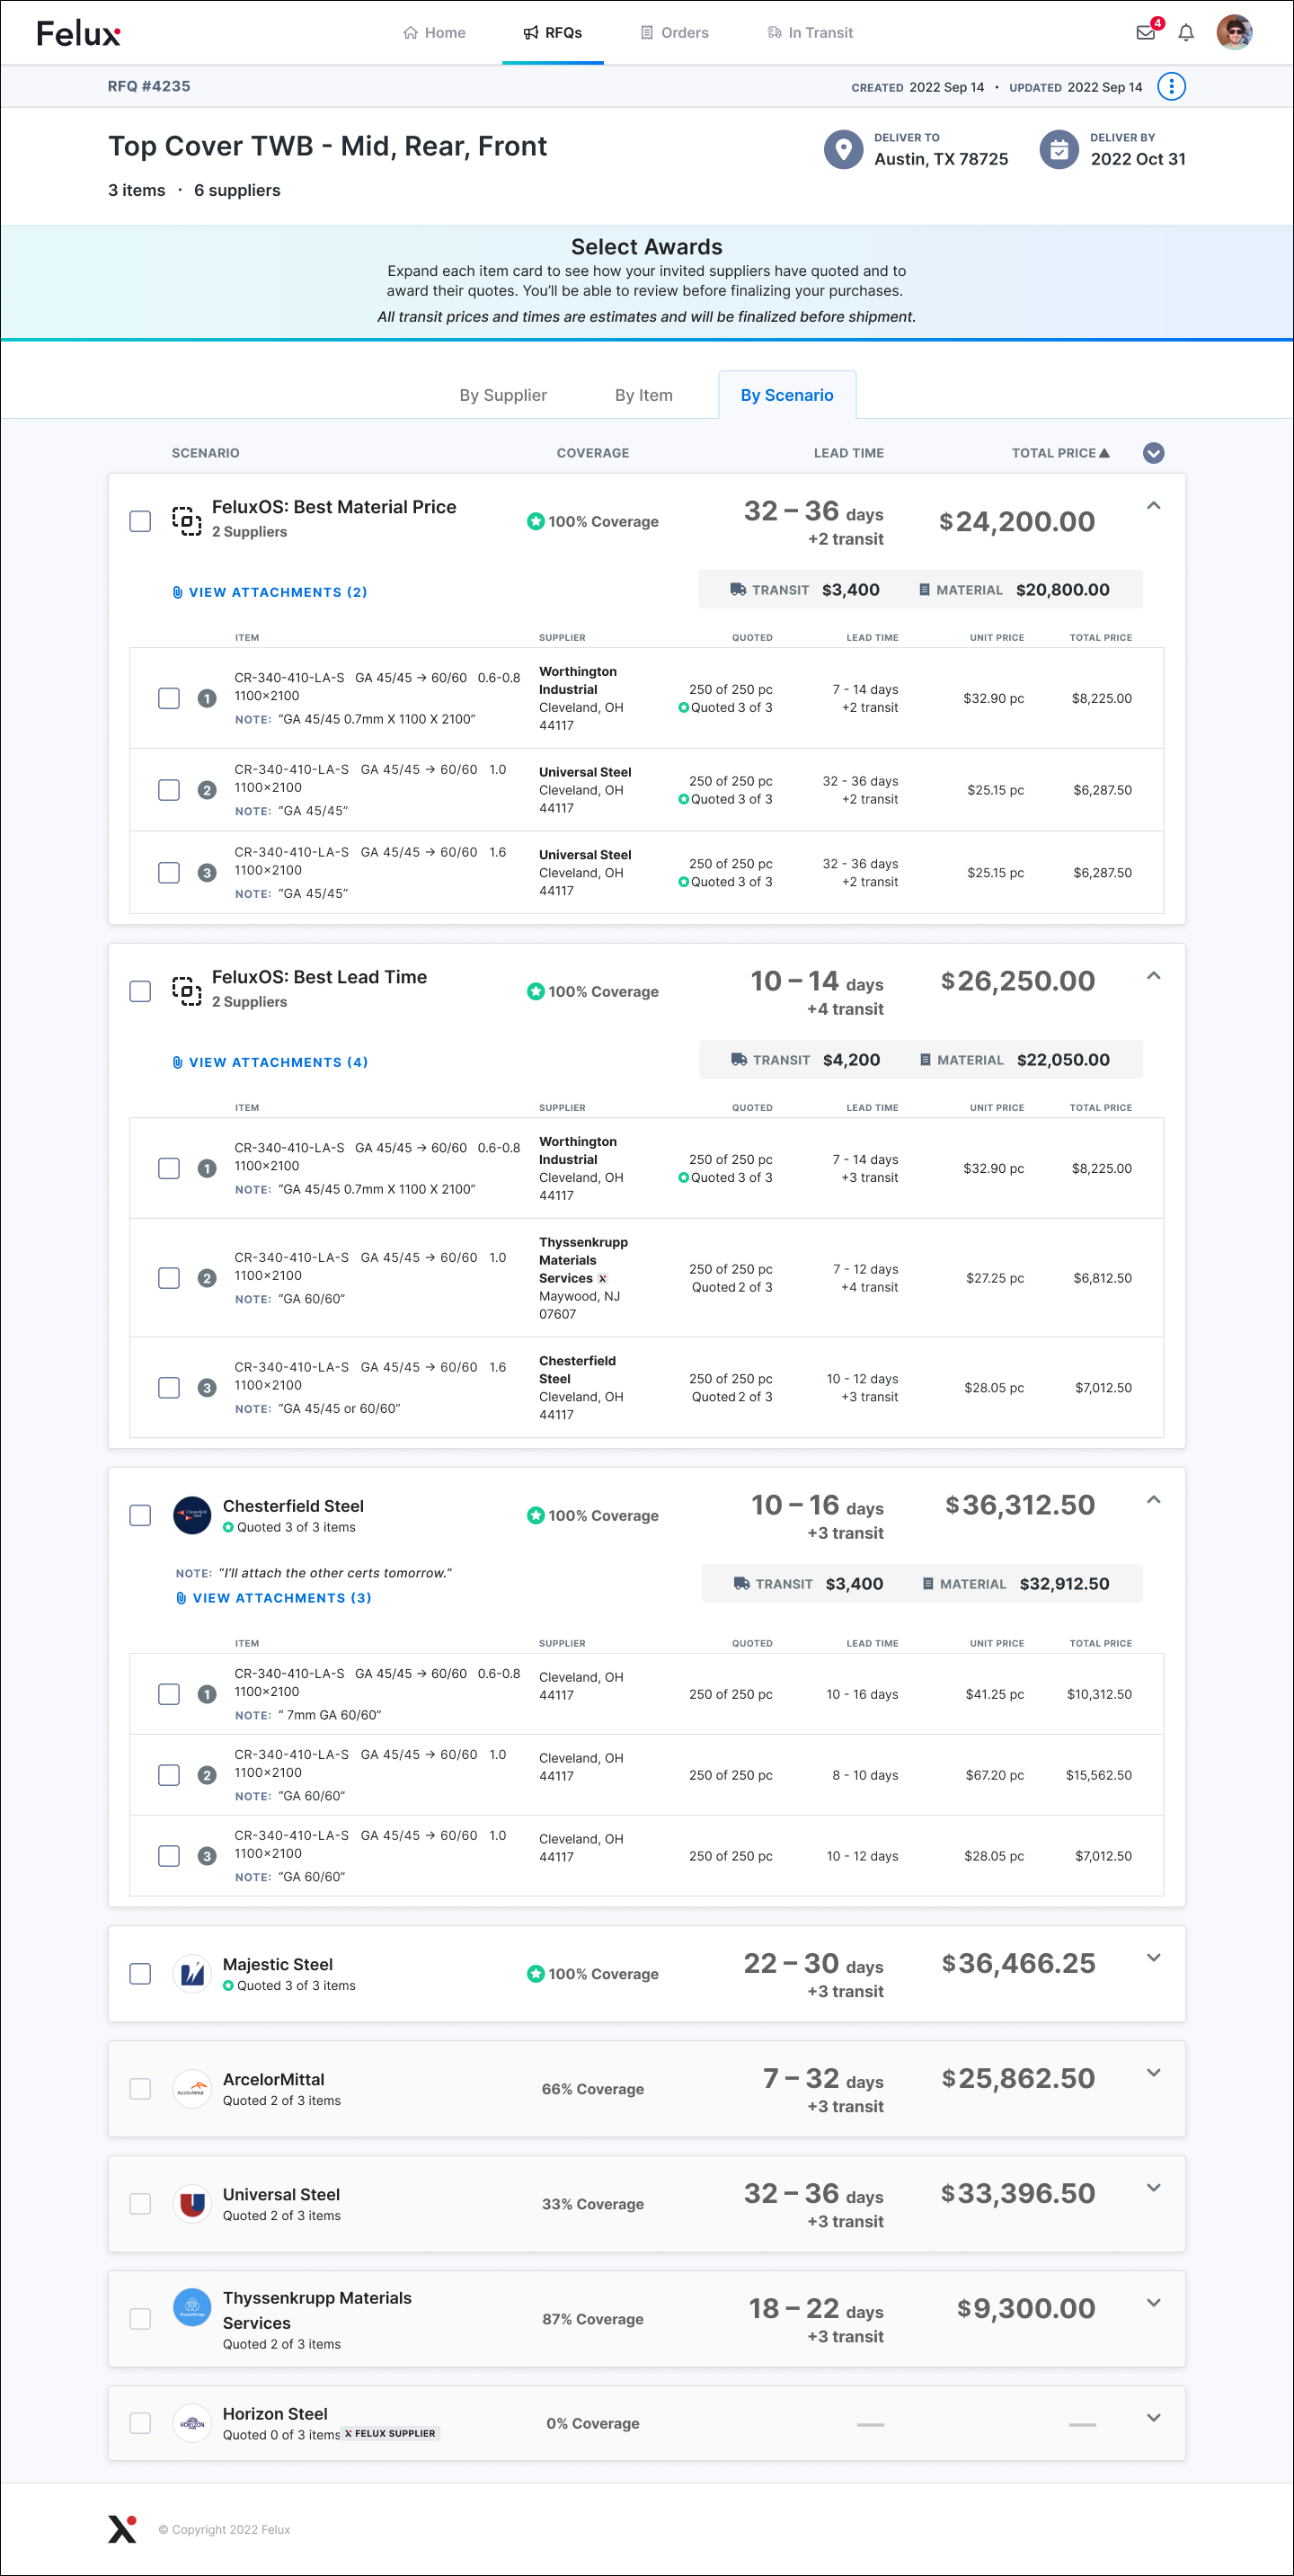
Task: Click the Best Material Price scenario icon
Action: point(186,520)
